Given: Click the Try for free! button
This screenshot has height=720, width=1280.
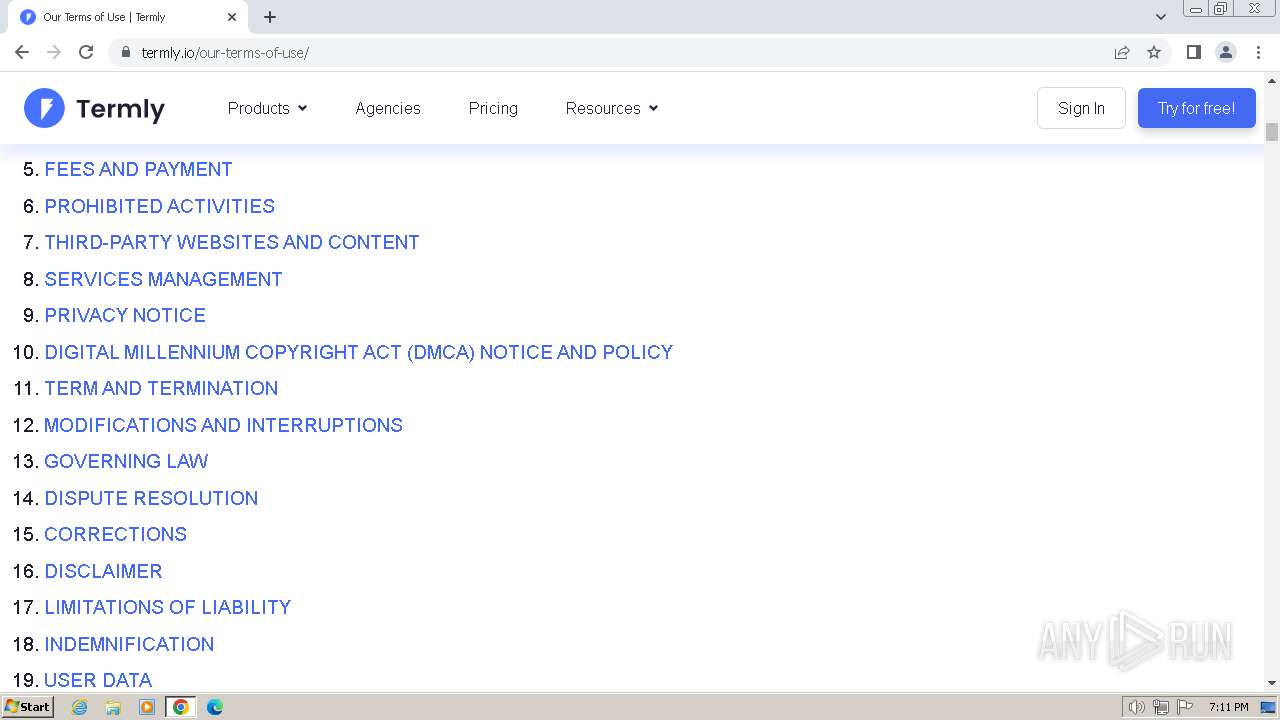Looking at the screenshot, I should point(1196,108).
